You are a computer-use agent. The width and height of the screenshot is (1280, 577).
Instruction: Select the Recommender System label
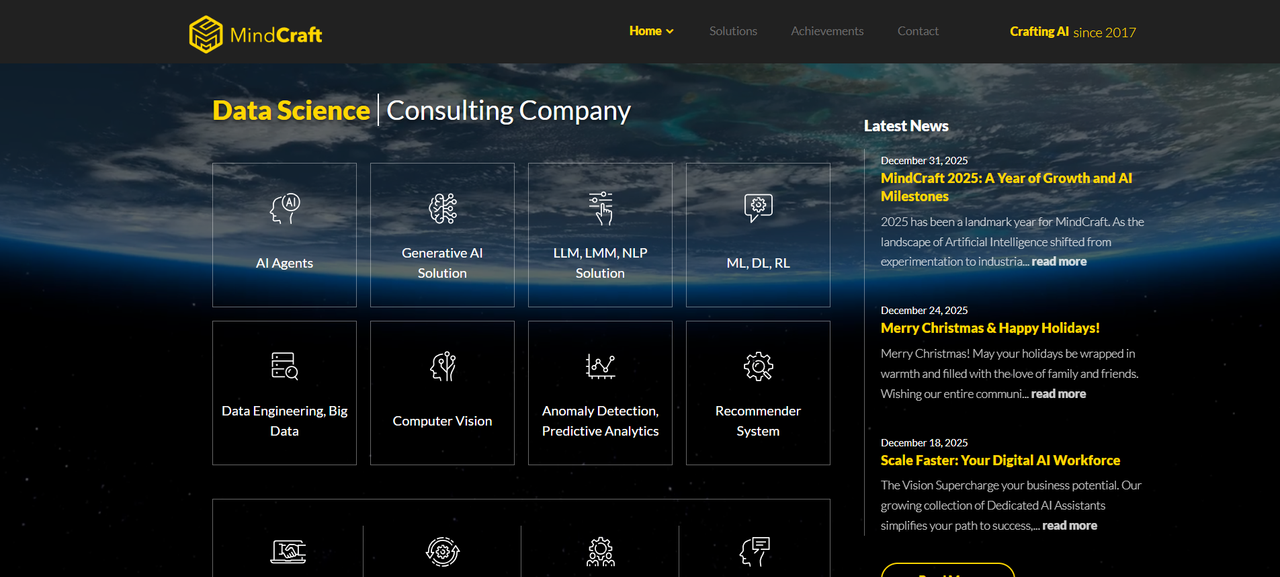(x=758, y=421)
